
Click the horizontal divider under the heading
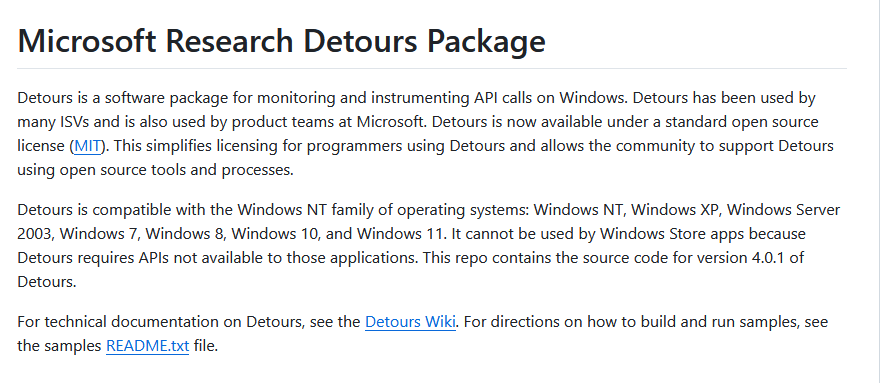click(x=432, y=69)
